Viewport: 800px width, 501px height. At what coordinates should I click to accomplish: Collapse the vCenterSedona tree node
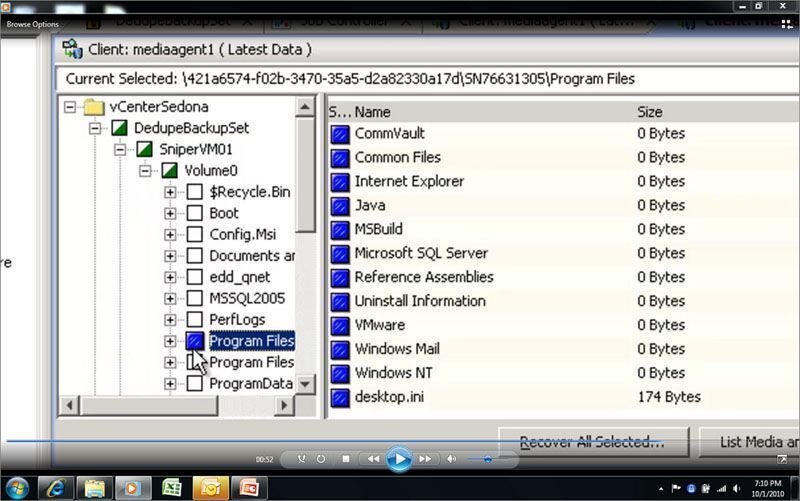pyautogui.click(x=70, y=107)
